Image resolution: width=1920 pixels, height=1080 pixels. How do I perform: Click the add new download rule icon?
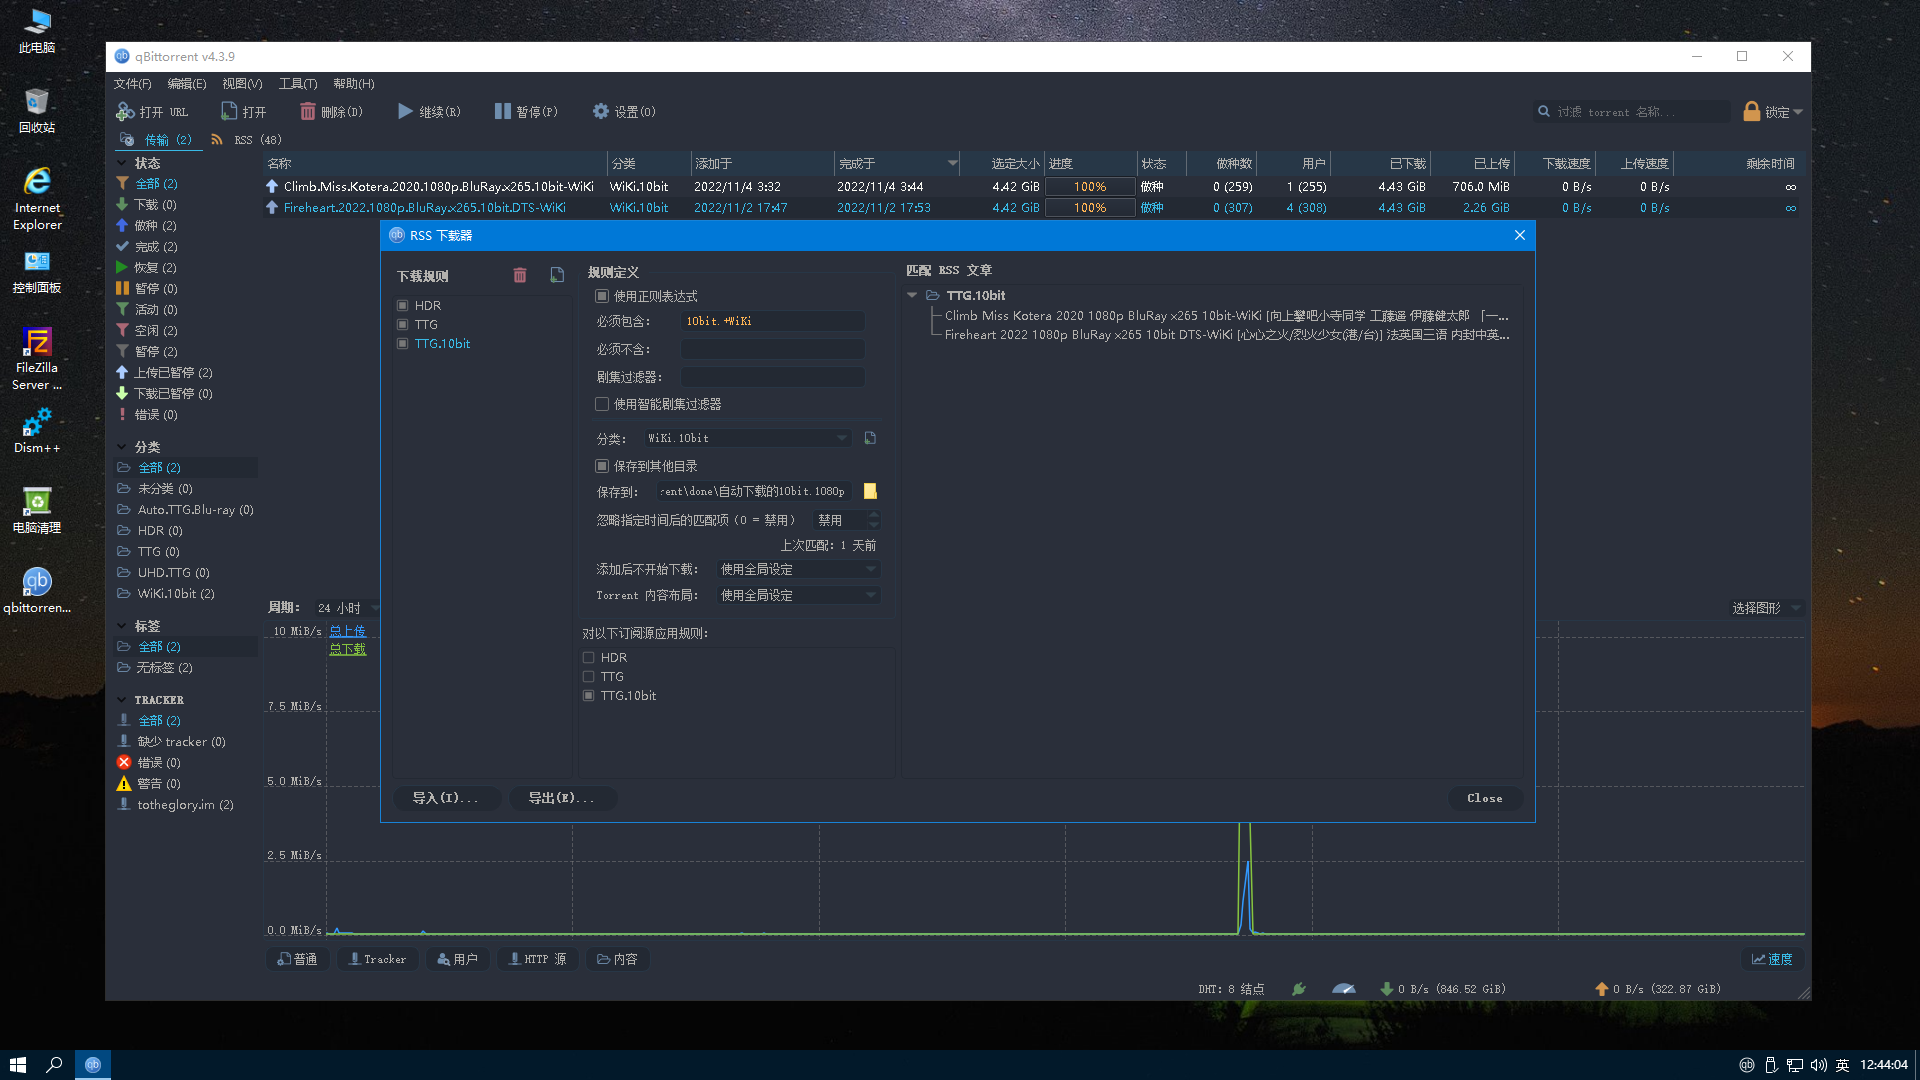click(557, 275)
